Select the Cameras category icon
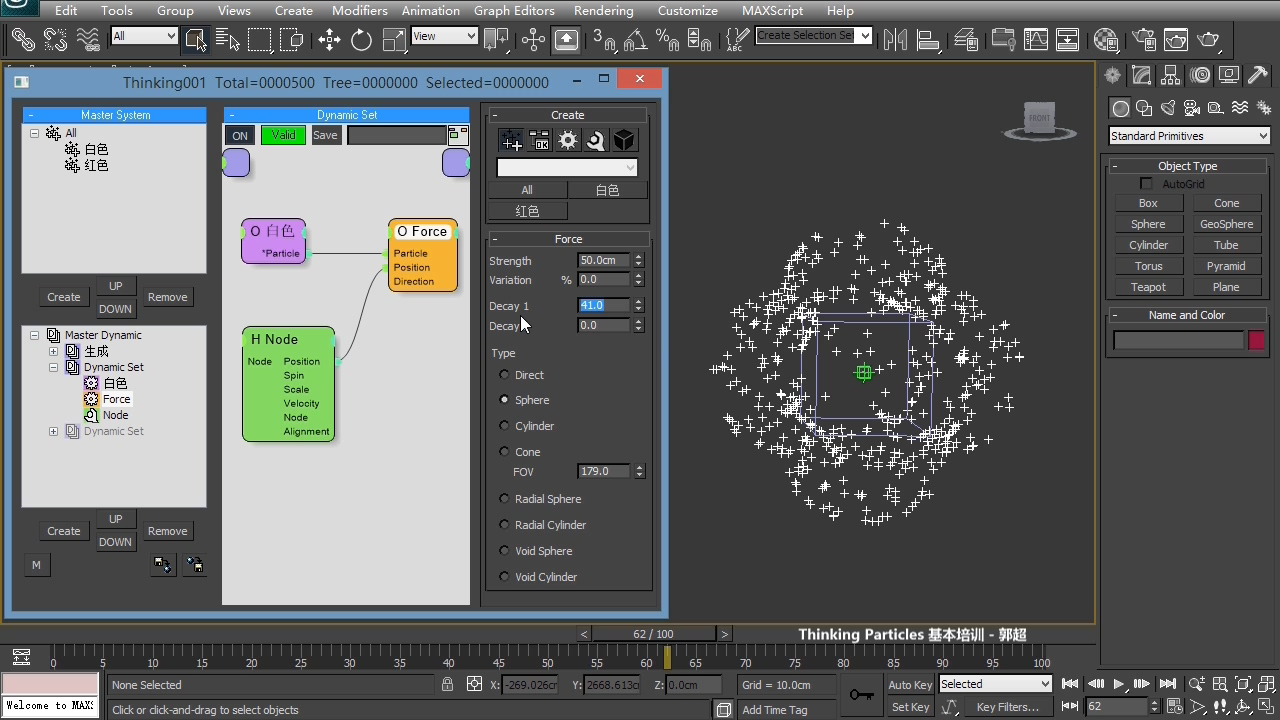This screenshot has width=1280, height=720. (1192, 108)
